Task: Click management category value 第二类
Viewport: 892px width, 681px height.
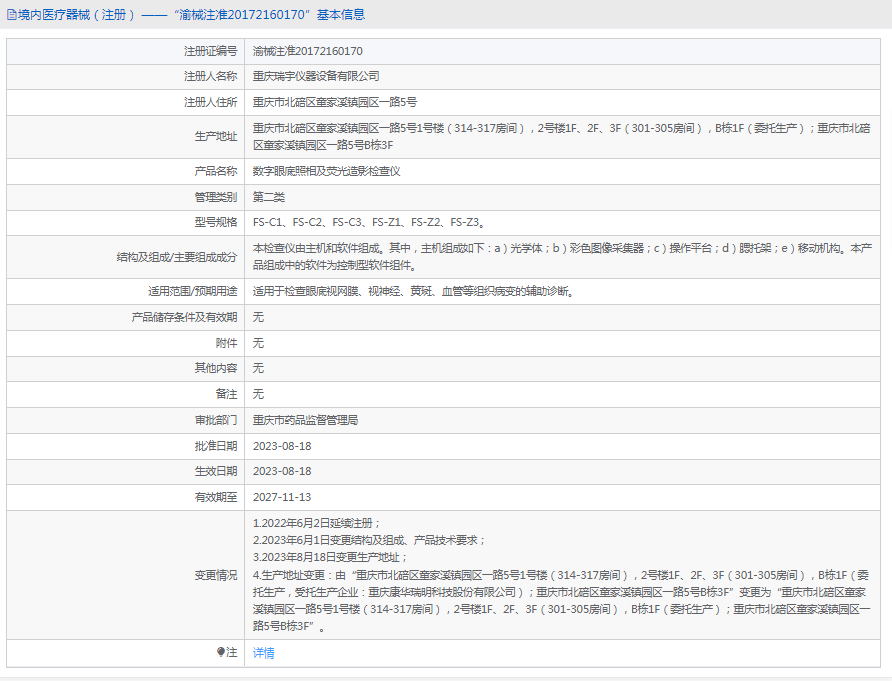Action: tap(269, 197)
